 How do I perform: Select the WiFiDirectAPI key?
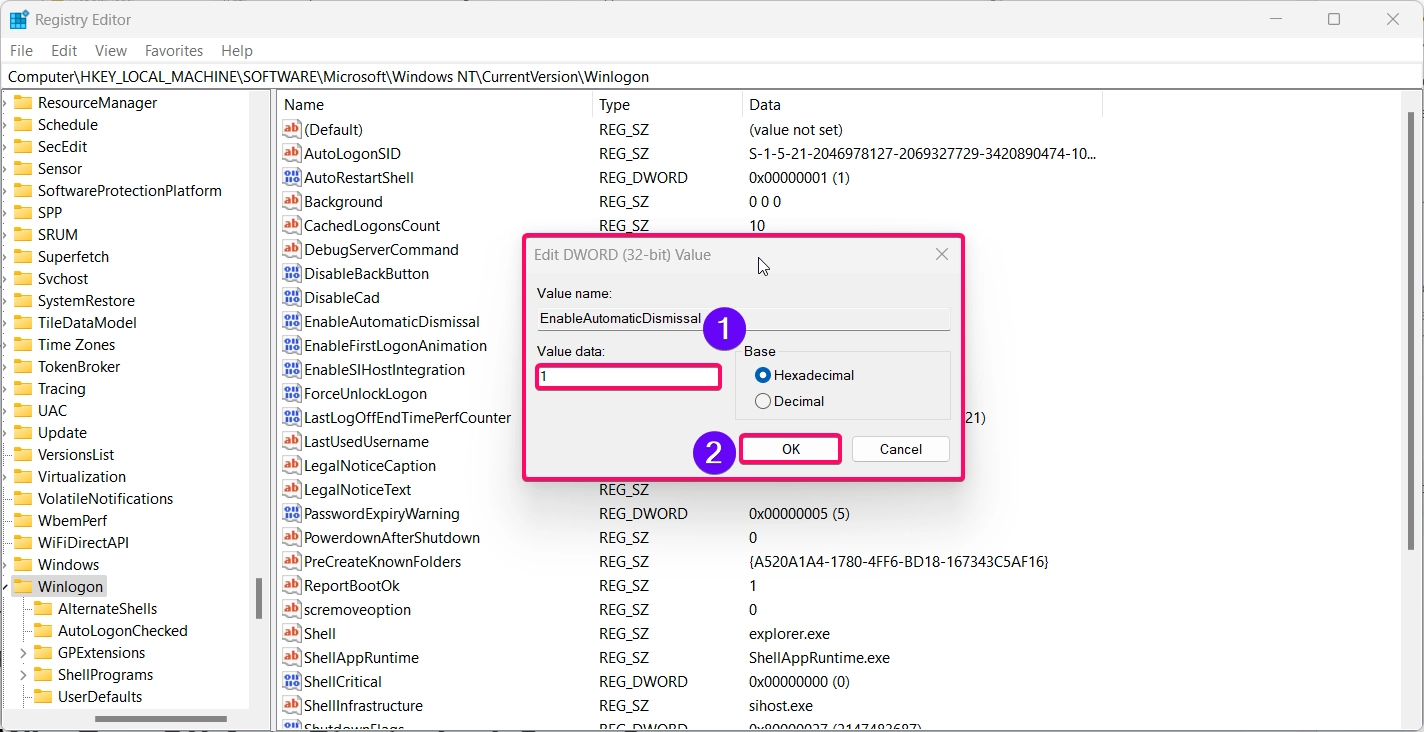pos(83,543)
